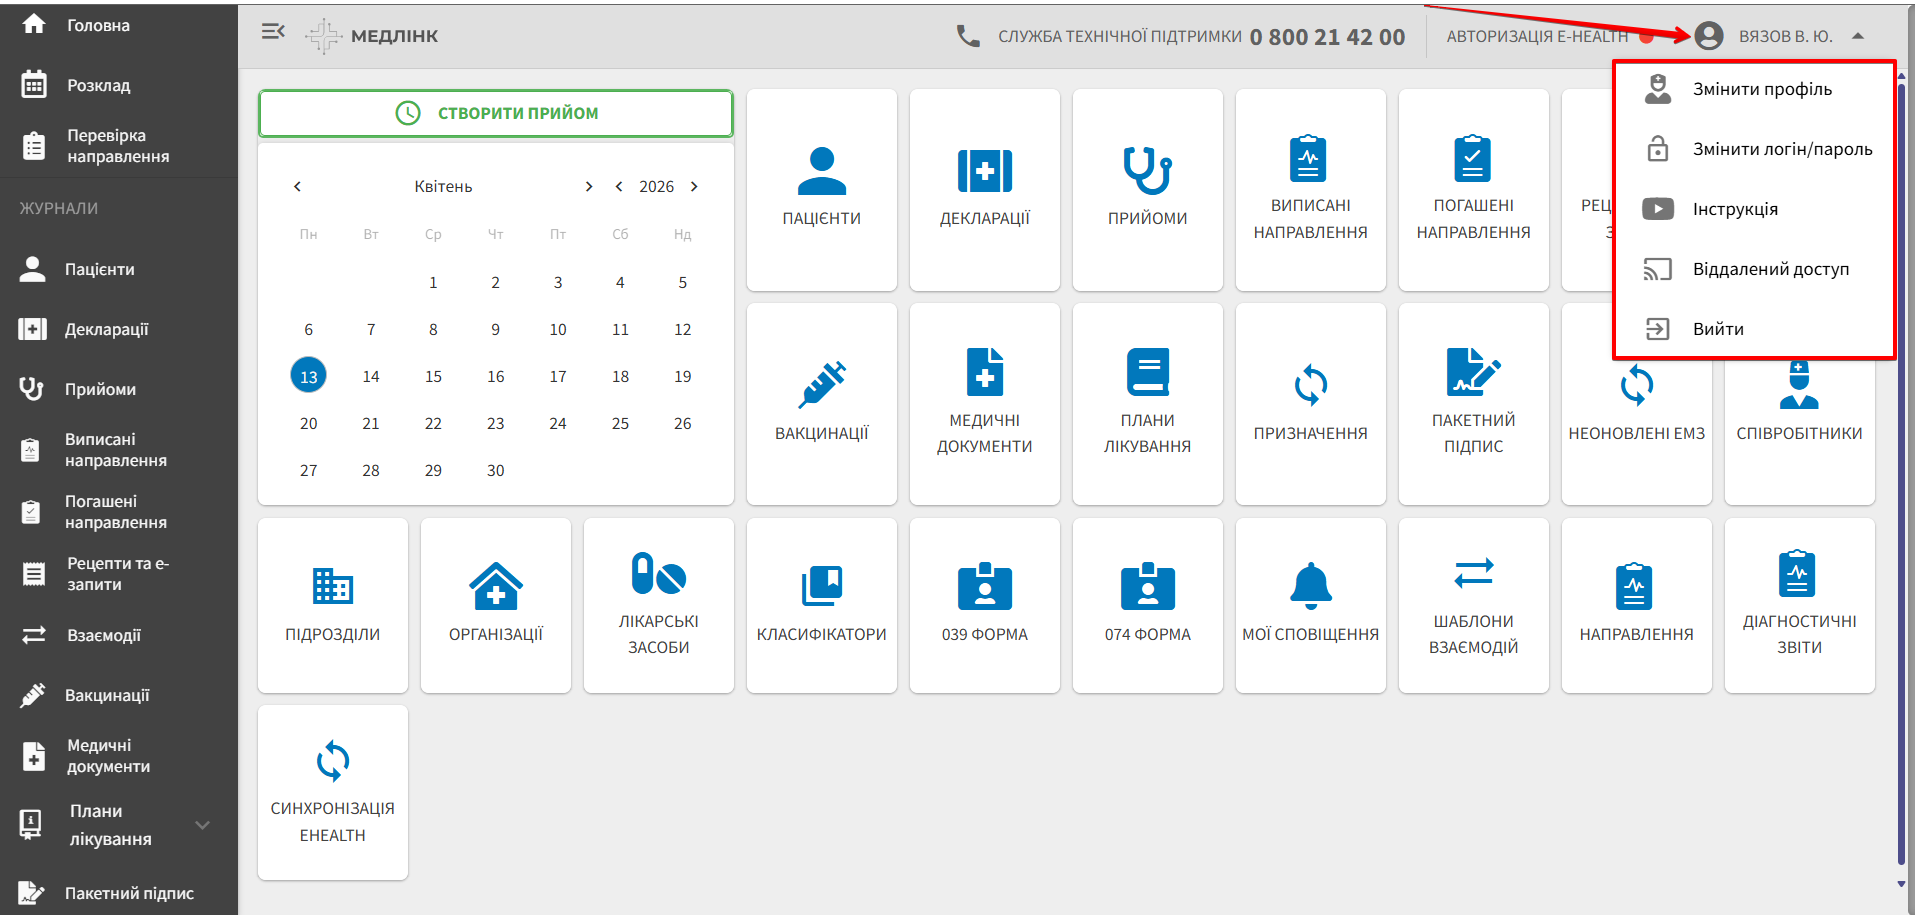Open the Вакцинації syringe tile
1915x915 pixels.
coord(821,403)
